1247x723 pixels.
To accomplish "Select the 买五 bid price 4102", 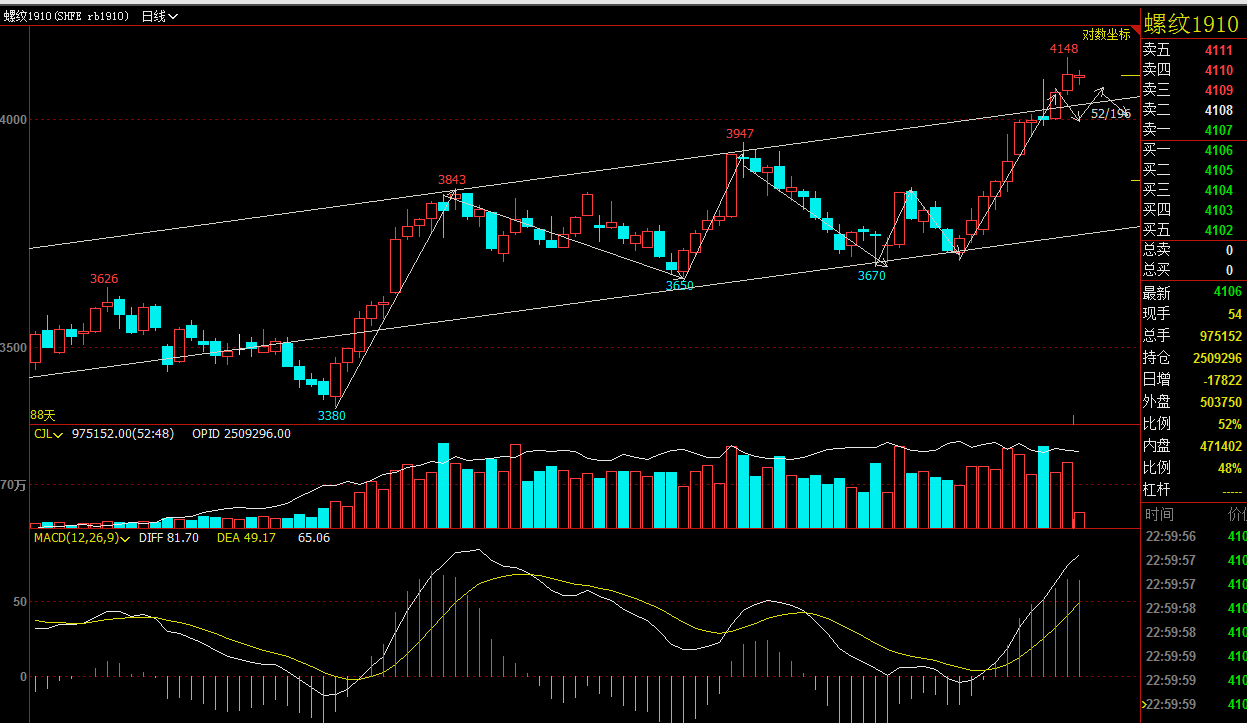I will click(x=1218, y=231).
